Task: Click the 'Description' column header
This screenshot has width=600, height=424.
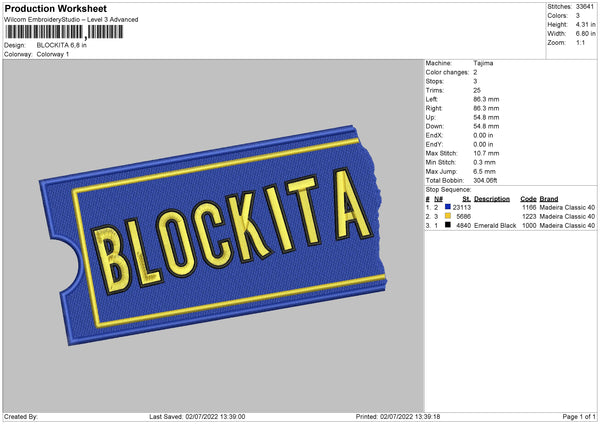Action: [x=492, y=199]
